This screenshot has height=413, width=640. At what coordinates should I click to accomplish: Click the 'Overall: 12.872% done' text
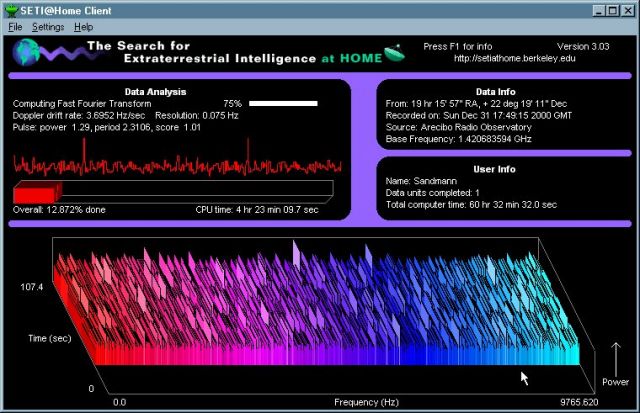click(59, 210)
